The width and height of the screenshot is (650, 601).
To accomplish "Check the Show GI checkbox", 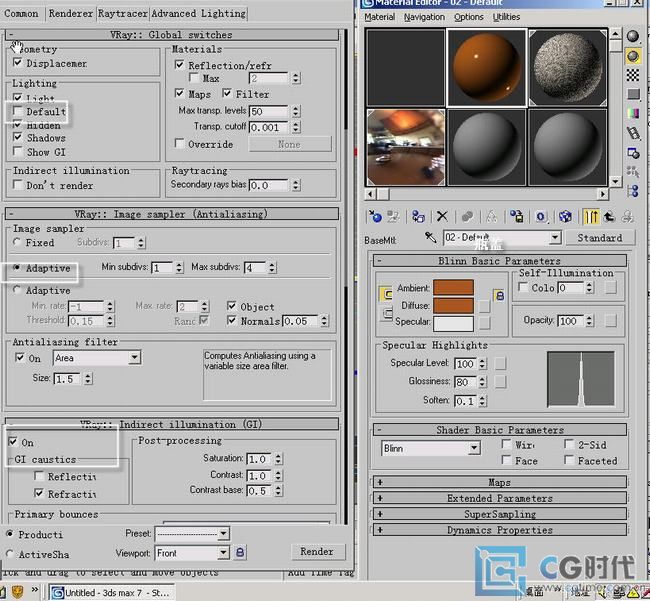I will (x=18, y=151).
